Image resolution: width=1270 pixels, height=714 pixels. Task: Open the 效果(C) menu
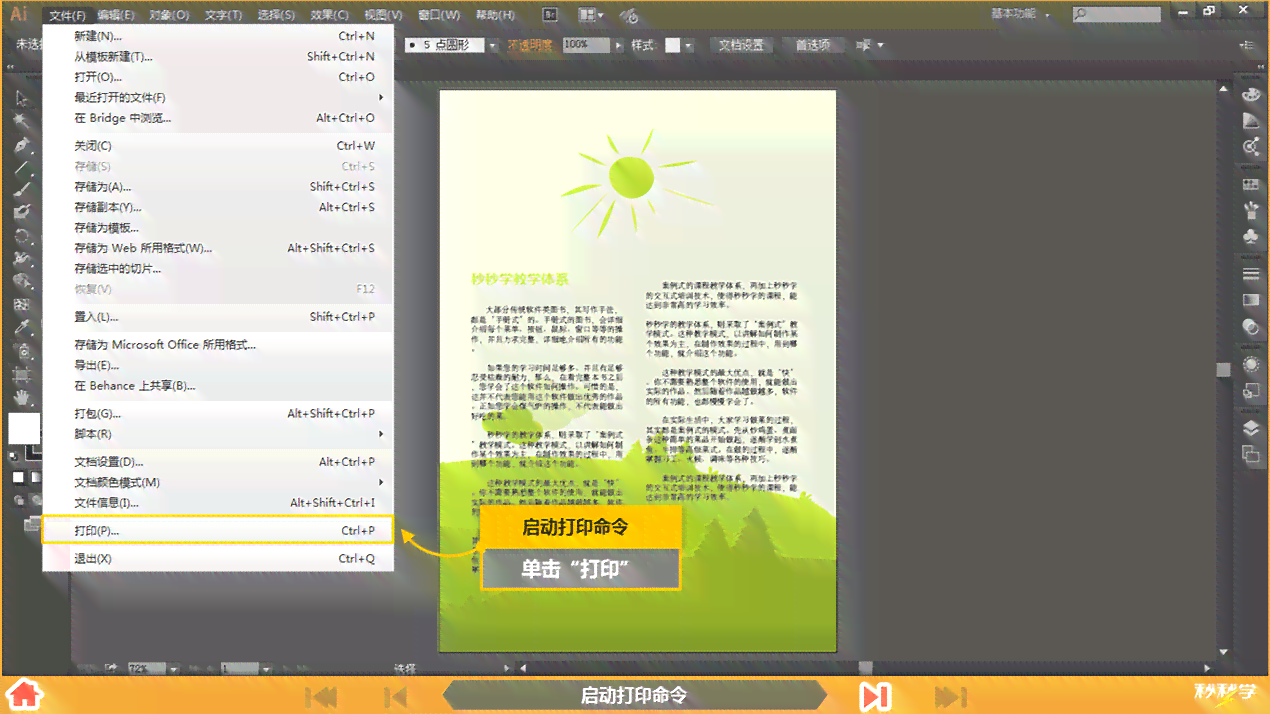(329, 15)
